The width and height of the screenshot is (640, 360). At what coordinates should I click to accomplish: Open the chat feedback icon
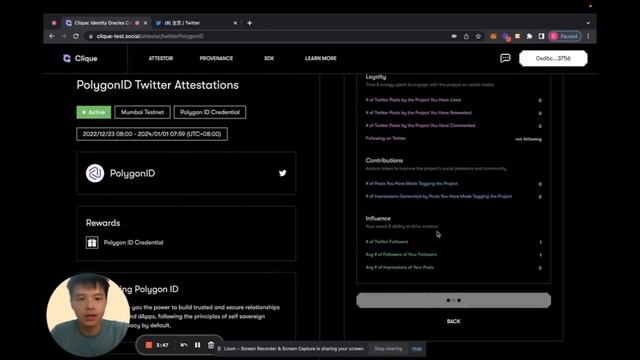pos(505,58)
